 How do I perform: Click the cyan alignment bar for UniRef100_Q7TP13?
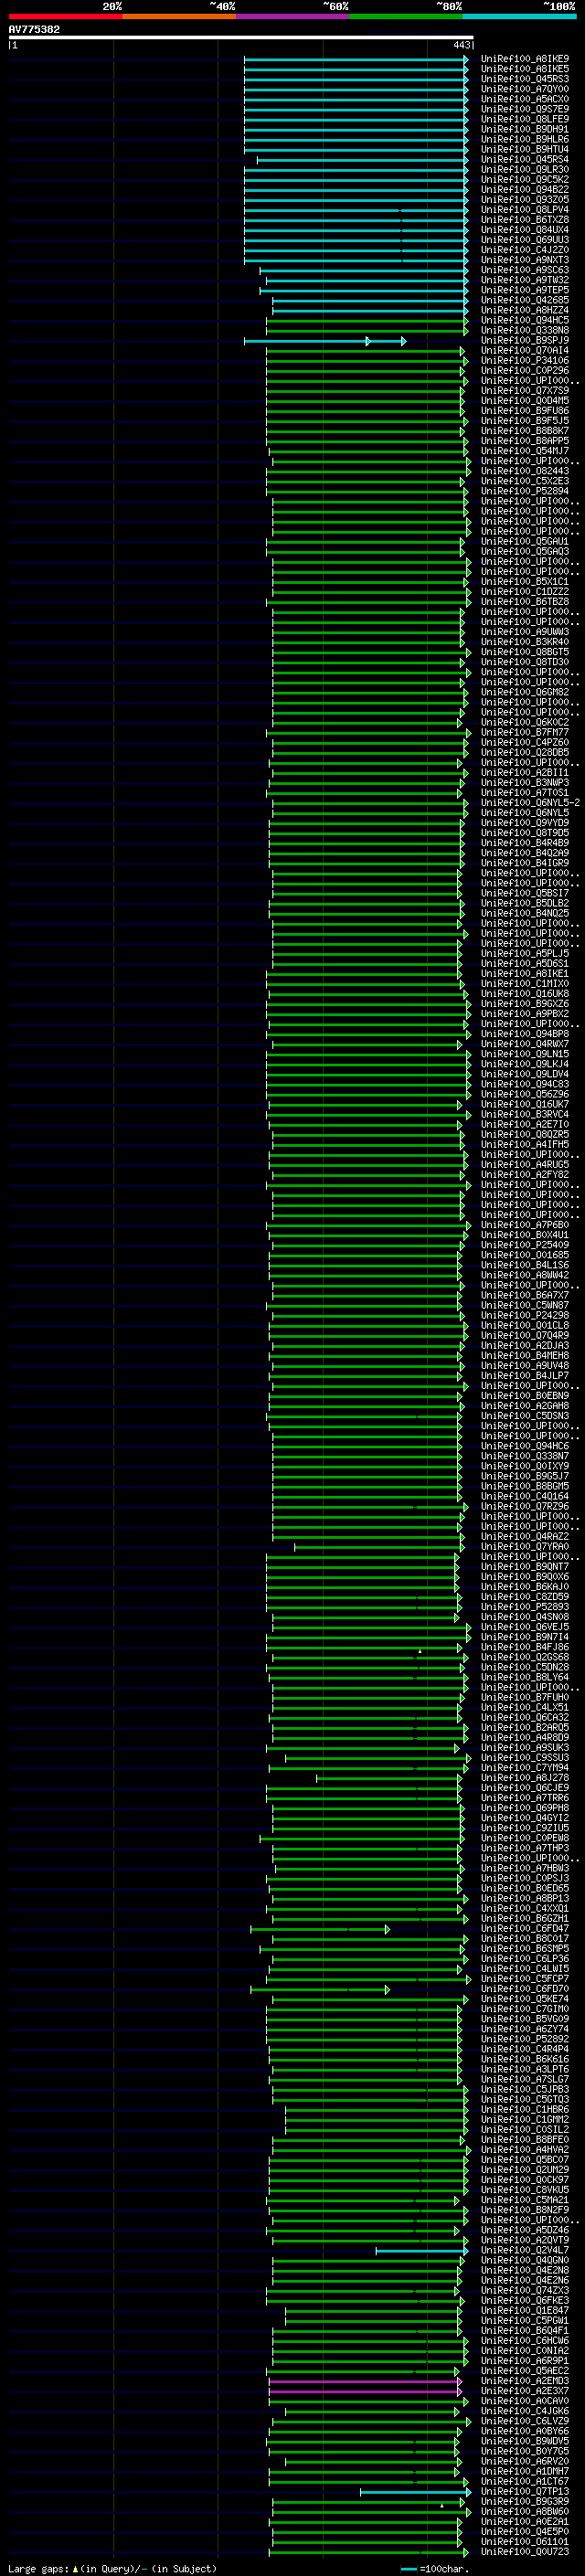coord(415,2491)
